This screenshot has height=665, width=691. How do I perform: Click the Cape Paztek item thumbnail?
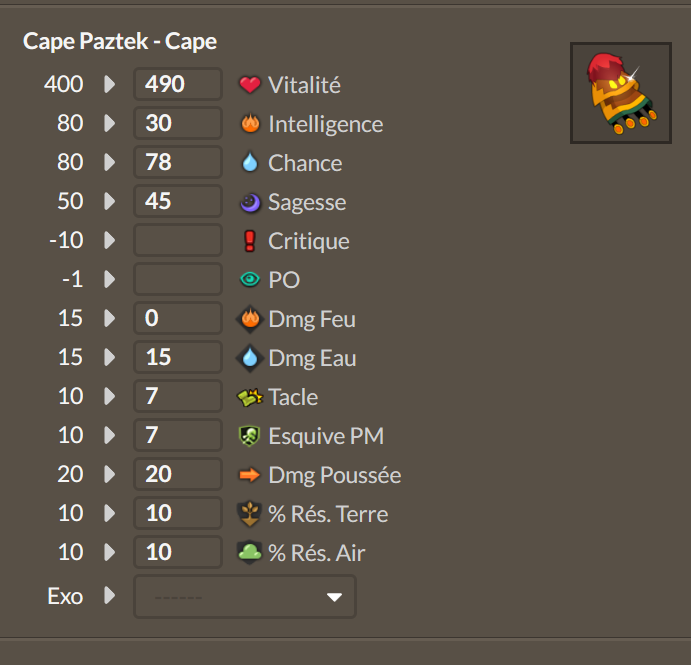[x=620, y=93]
